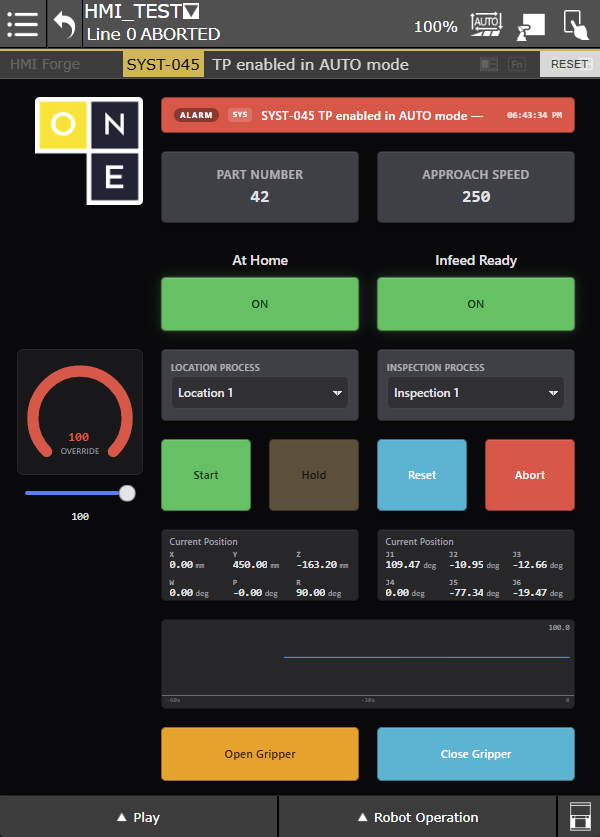Toggle the Infeed Ready ON indicator
The height and width of the screenshot is (837, 600).
pos(476,304)
